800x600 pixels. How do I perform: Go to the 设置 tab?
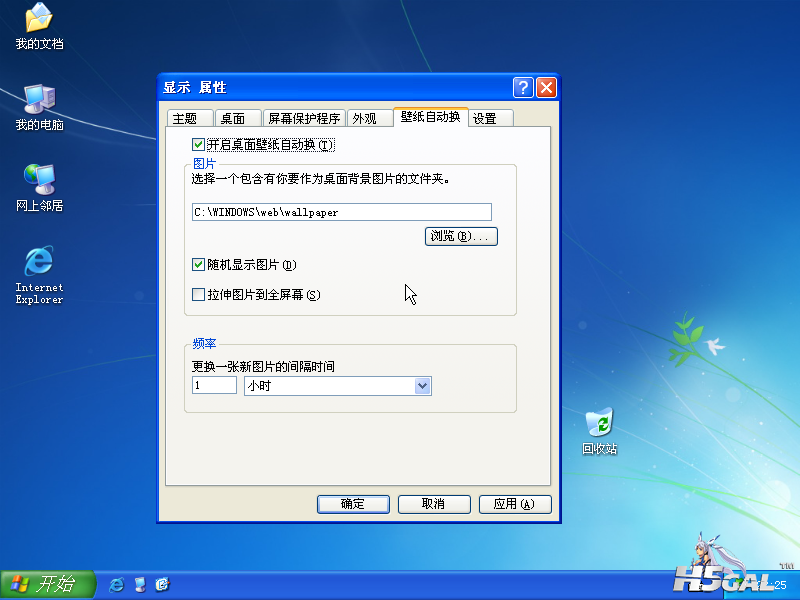tap(491, 118)
